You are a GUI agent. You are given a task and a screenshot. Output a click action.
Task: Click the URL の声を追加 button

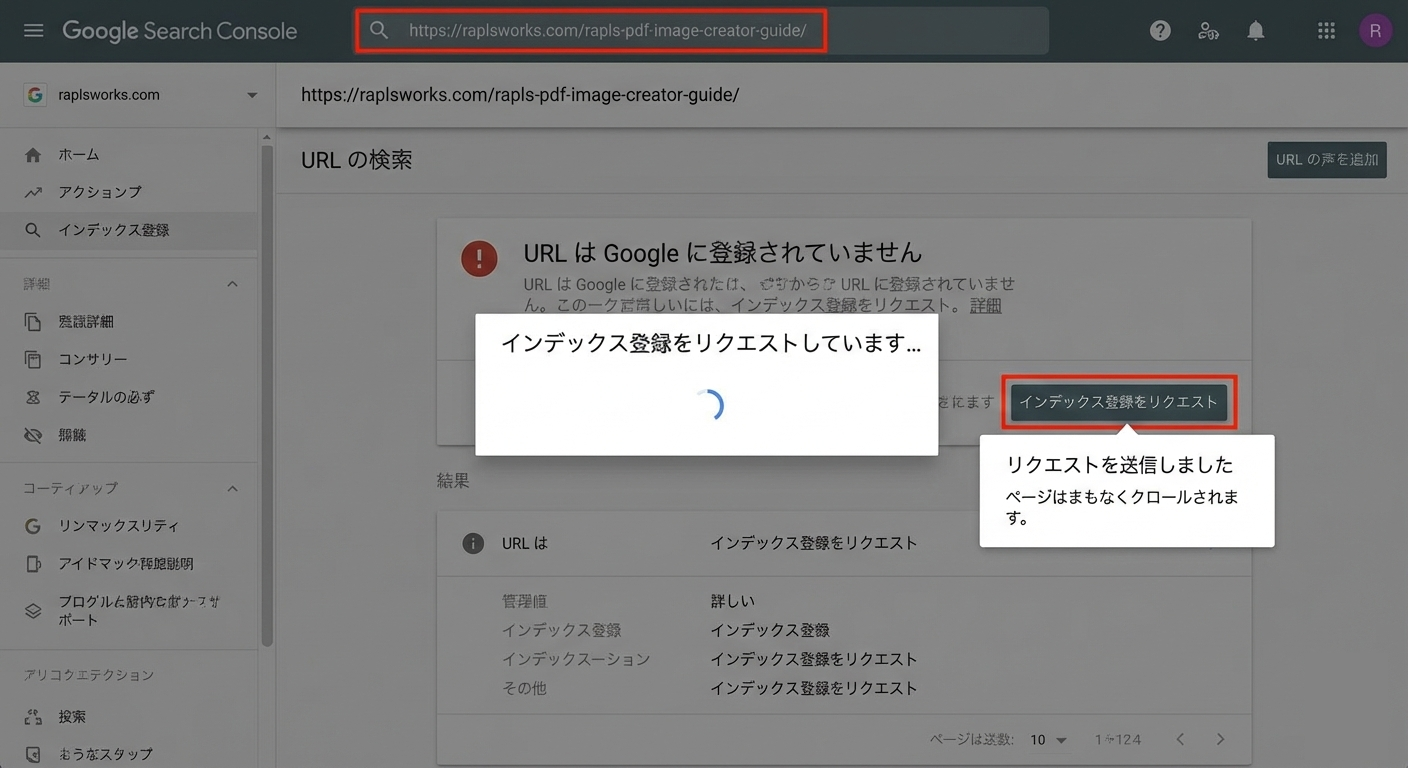(x=1327, y=160)
